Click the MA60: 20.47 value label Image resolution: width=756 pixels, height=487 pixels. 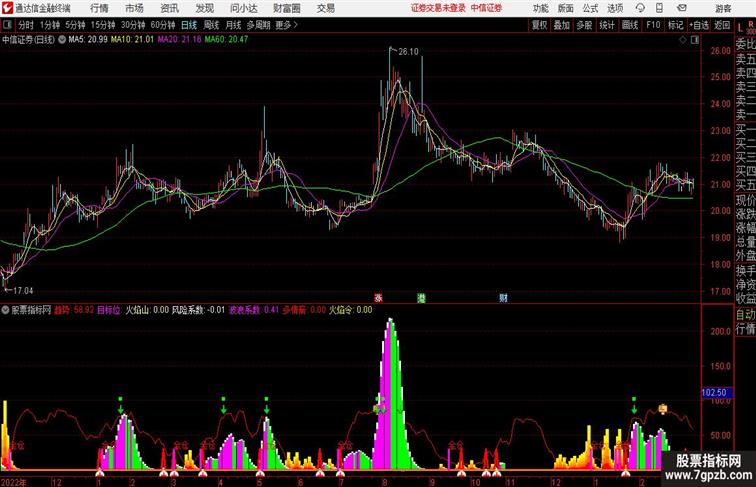coord(226,40)
